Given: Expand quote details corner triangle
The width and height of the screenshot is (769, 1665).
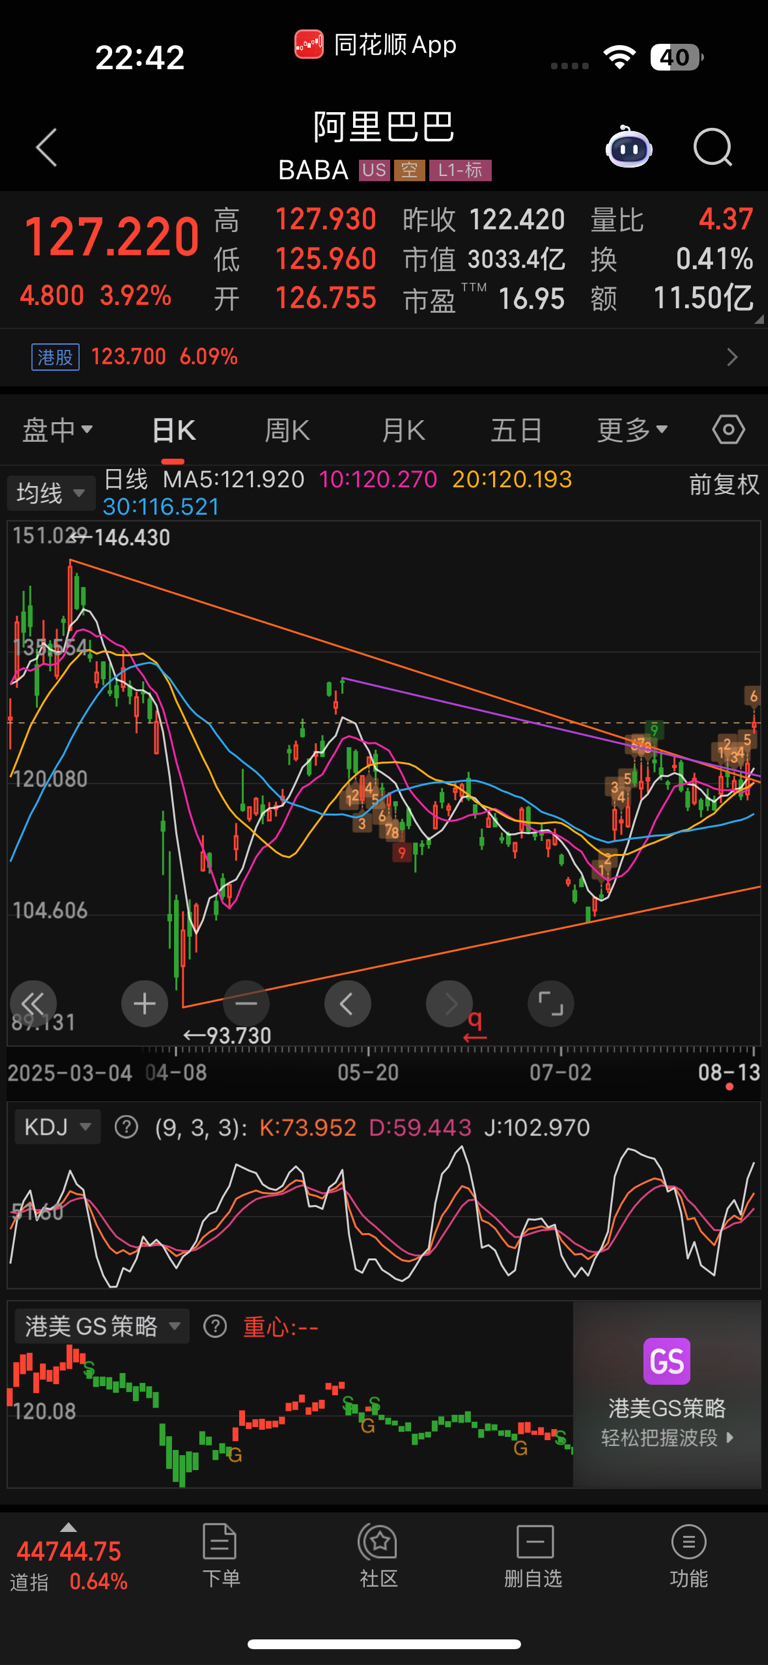Looking at the screenshot, I should point(759,320).
